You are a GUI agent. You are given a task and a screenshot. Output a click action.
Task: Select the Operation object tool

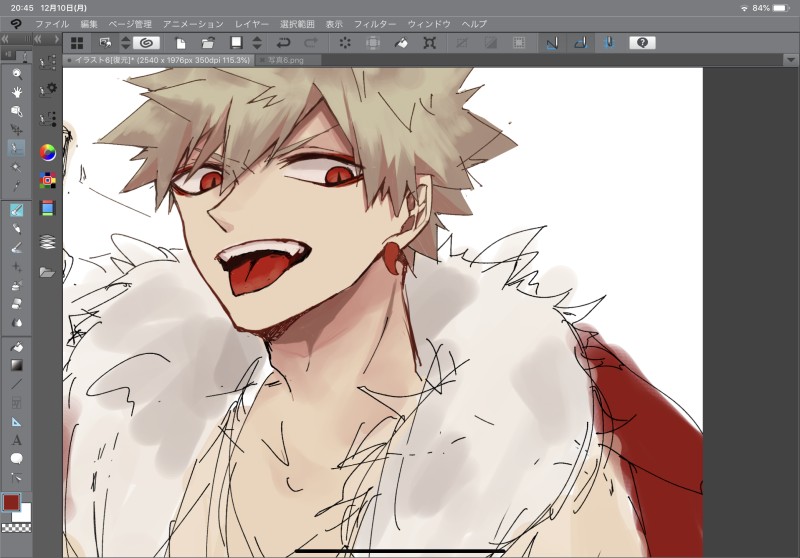click(17, 111)
